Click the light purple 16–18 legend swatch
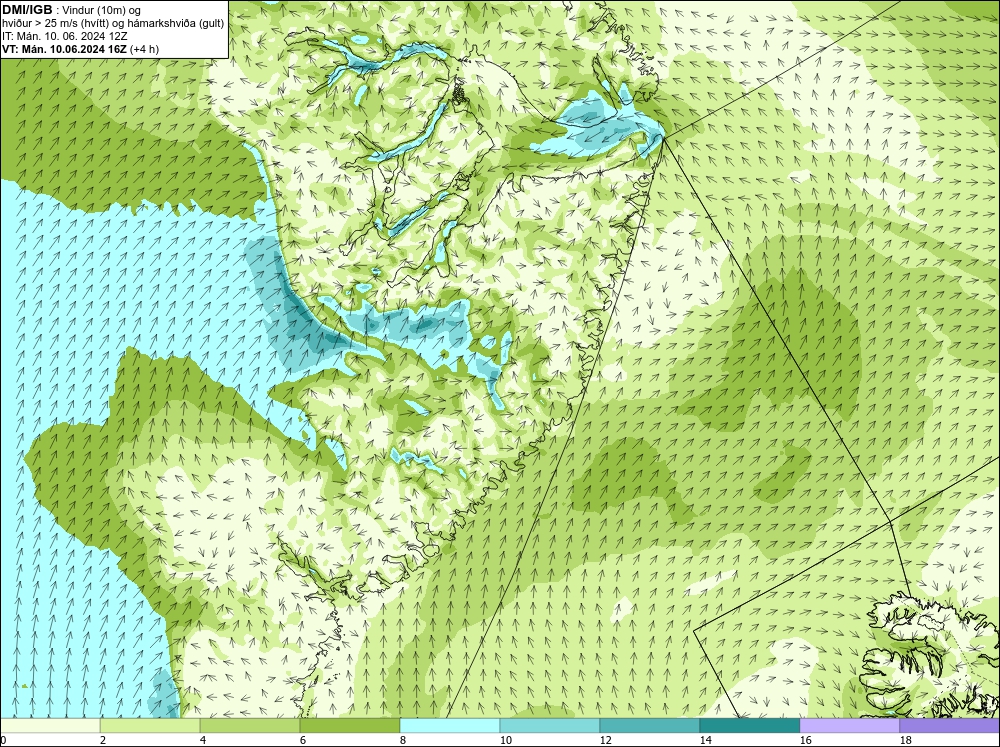 [849, 726]
